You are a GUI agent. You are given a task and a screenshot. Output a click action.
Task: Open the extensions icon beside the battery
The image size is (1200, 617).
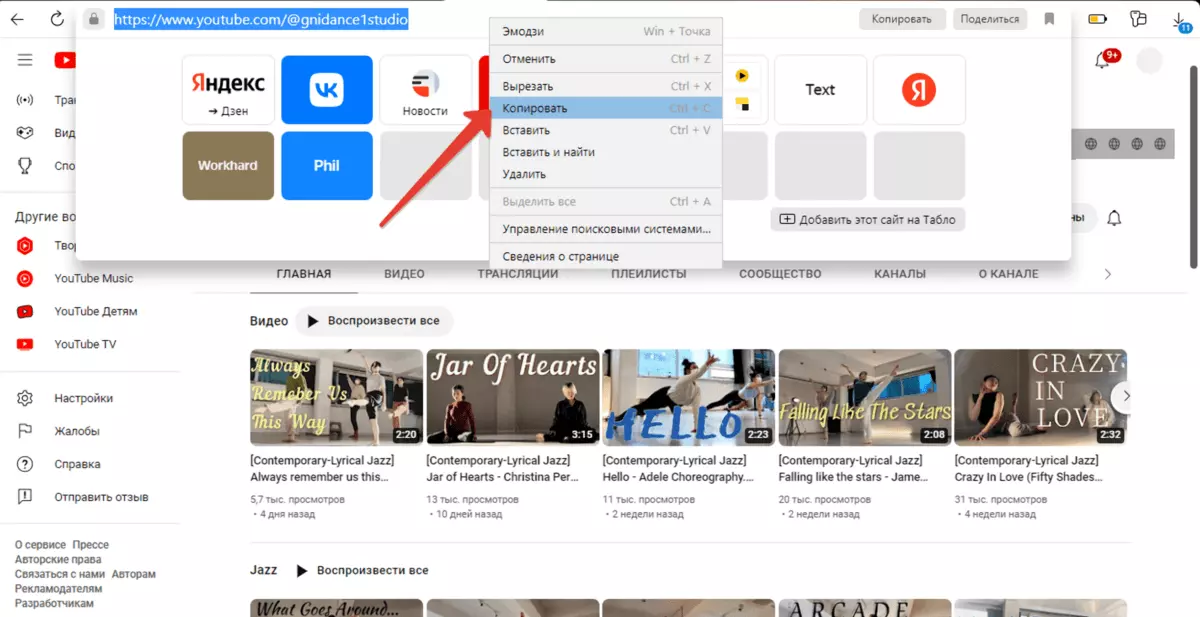pyautogui.click(x=1138, y=19)
